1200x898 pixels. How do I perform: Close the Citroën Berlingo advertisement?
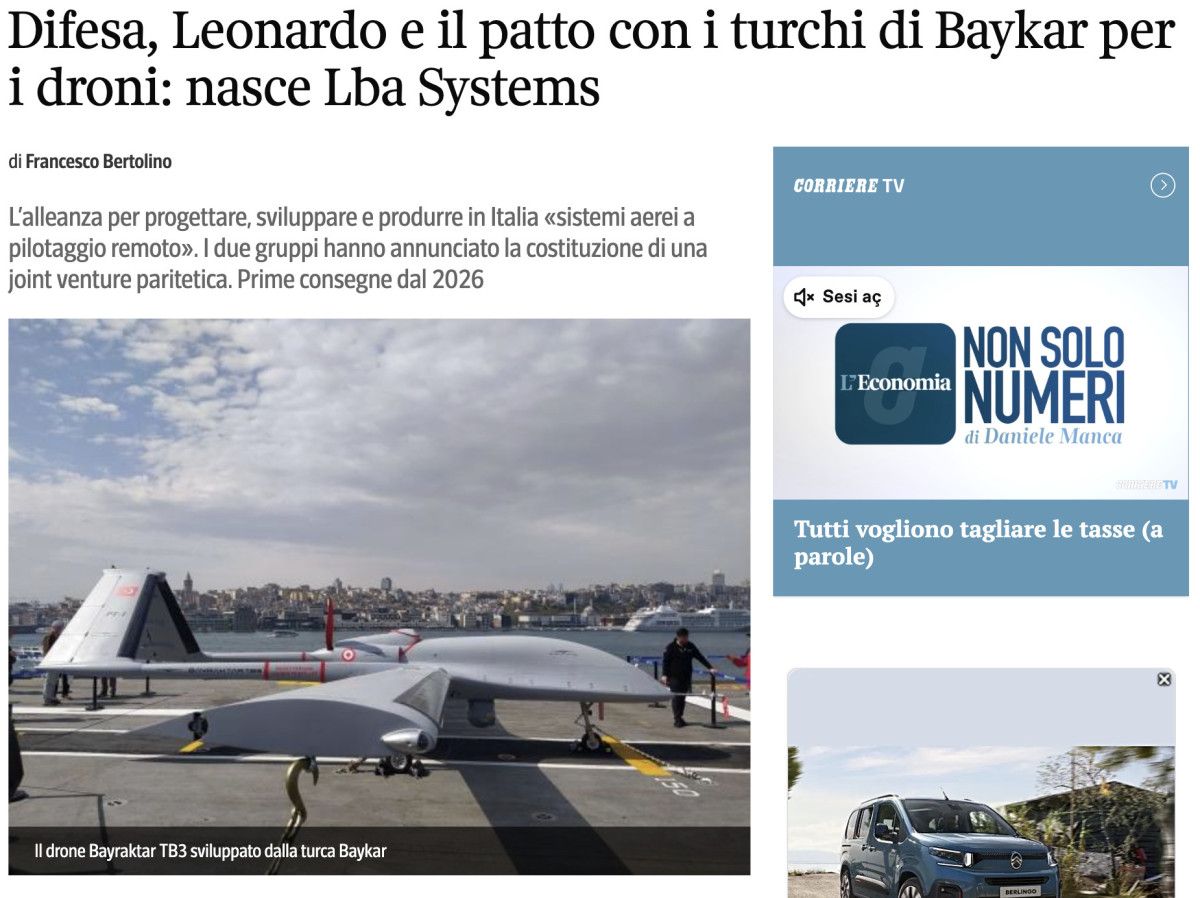[x=1164, y=679]
